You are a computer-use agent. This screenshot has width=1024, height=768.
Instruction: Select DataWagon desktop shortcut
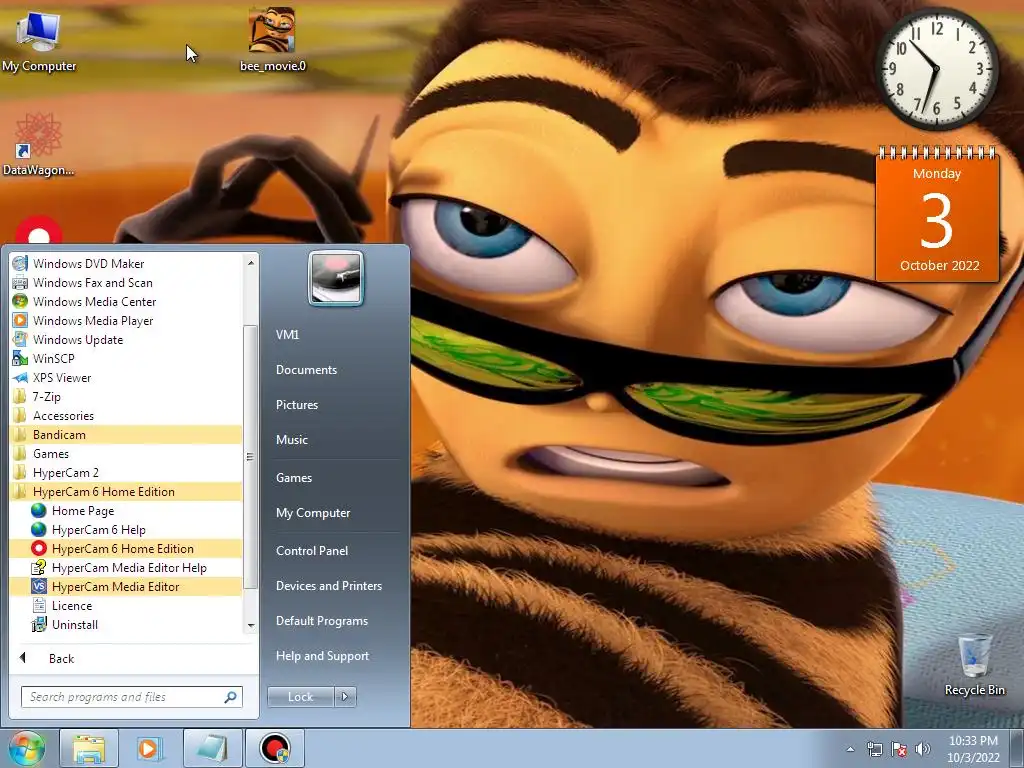pyautogui.click(x=38, y=144)
